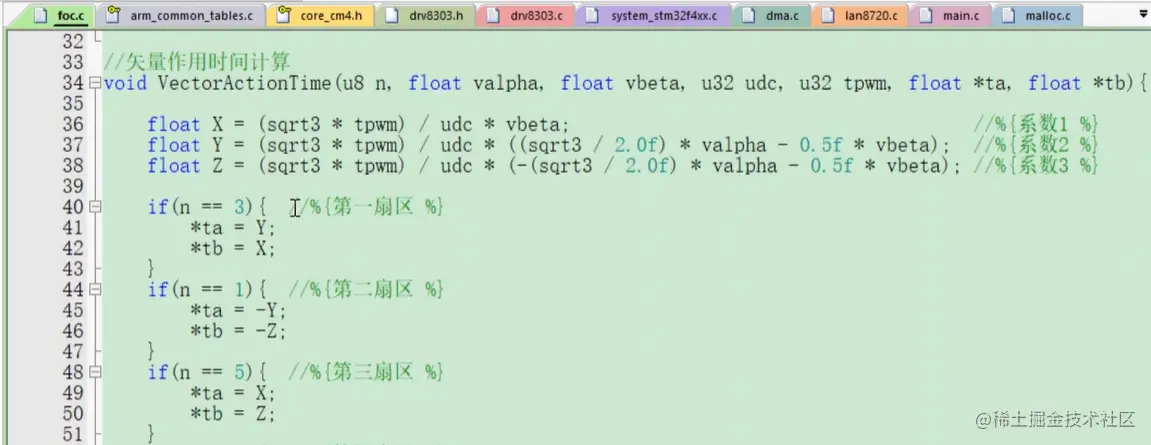Viewport: 1151px width, 445px height.
Task: Click the parameter 'float *tb' in the signature
Action: 1076,83
